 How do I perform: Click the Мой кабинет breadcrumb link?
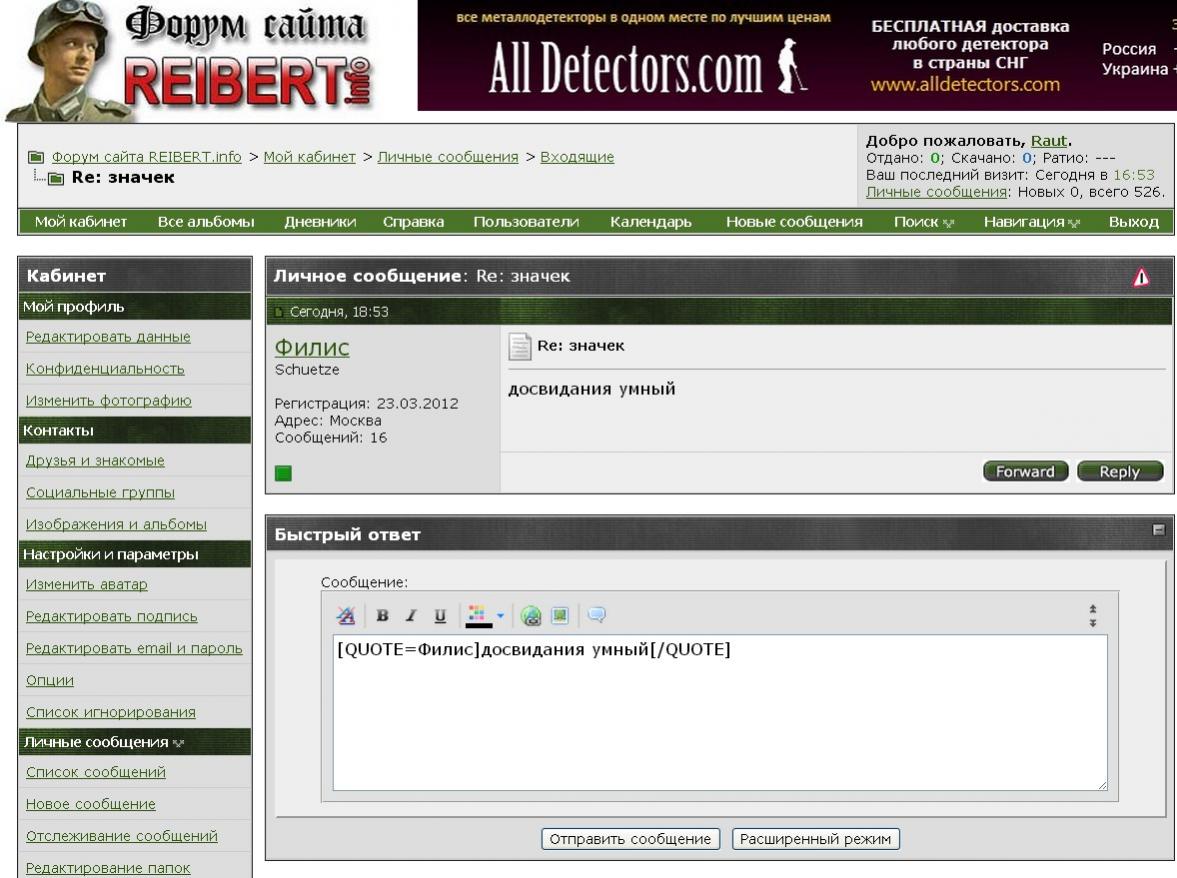309,157
